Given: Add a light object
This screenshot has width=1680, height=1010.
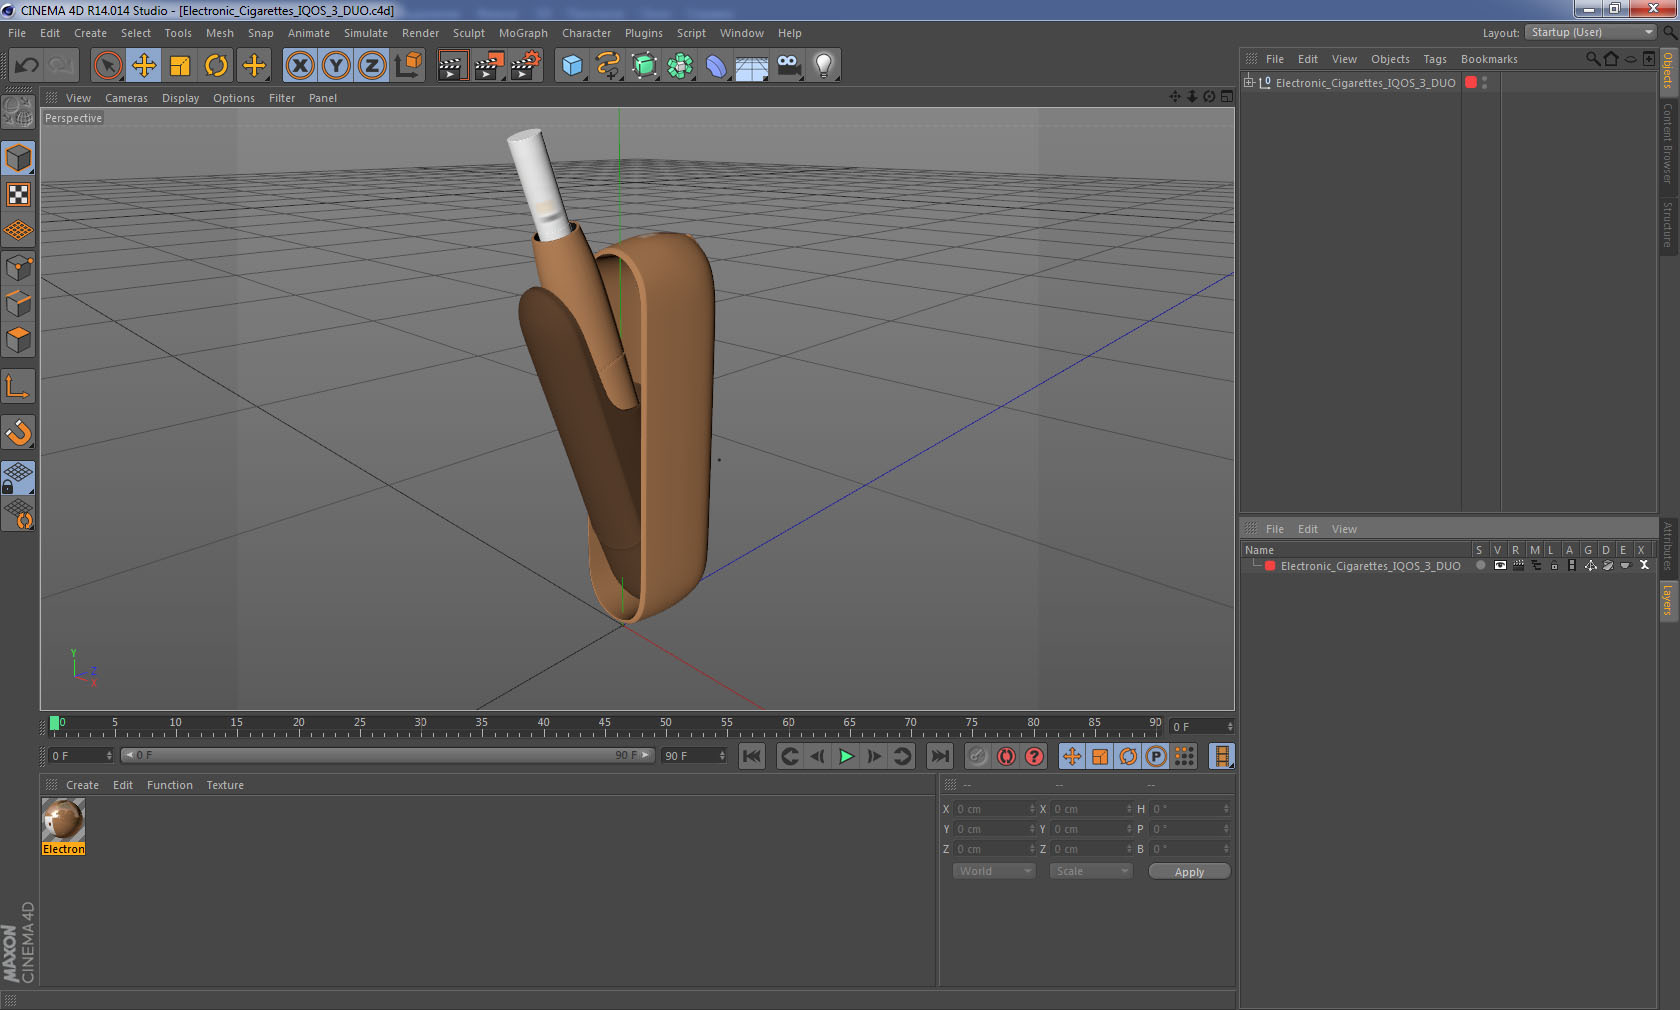Looking at the screenshot, I should click(824, 66).
